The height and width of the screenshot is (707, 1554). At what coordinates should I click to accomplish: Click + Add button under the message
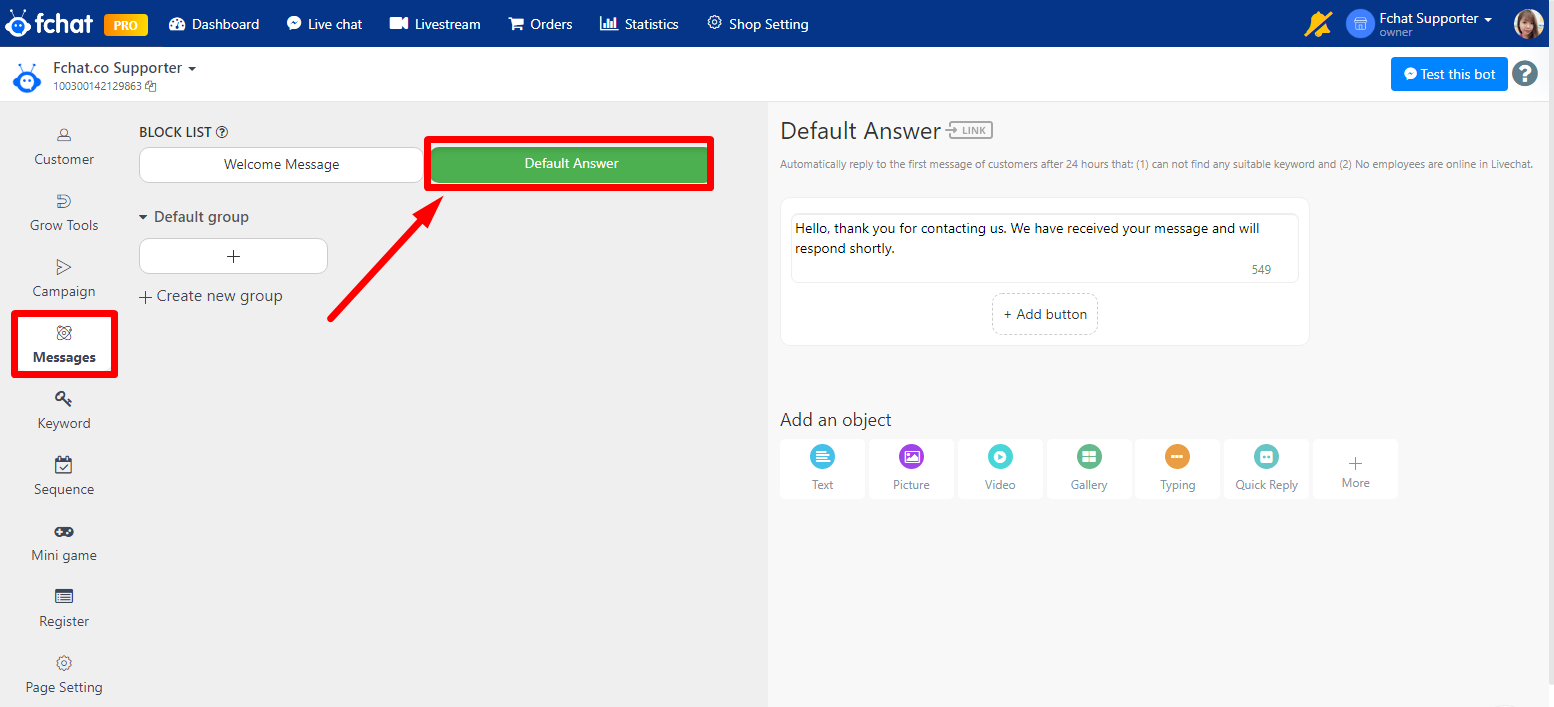[1045, 314]
